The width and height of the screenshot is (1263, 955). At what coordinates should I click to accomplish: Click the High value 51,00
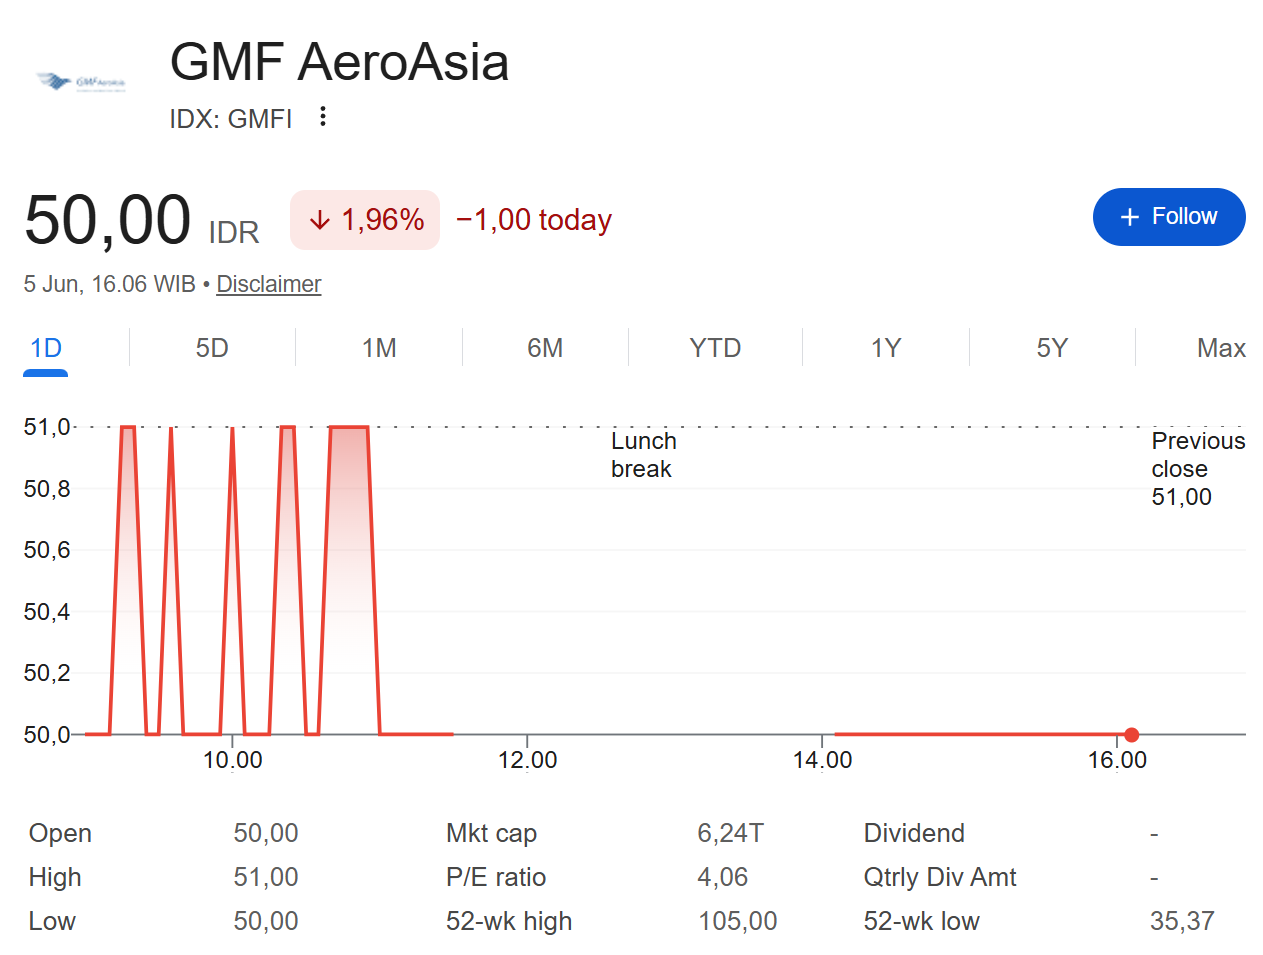point(266,877)
